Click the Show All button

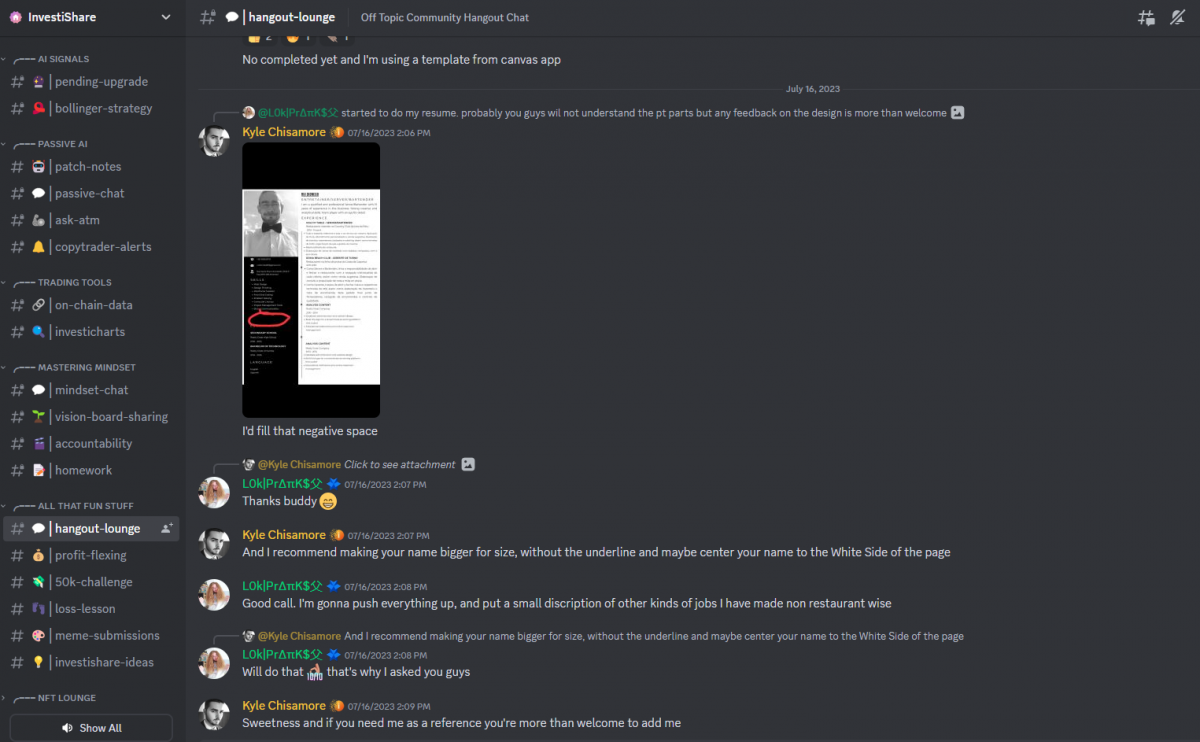point(91,728)
